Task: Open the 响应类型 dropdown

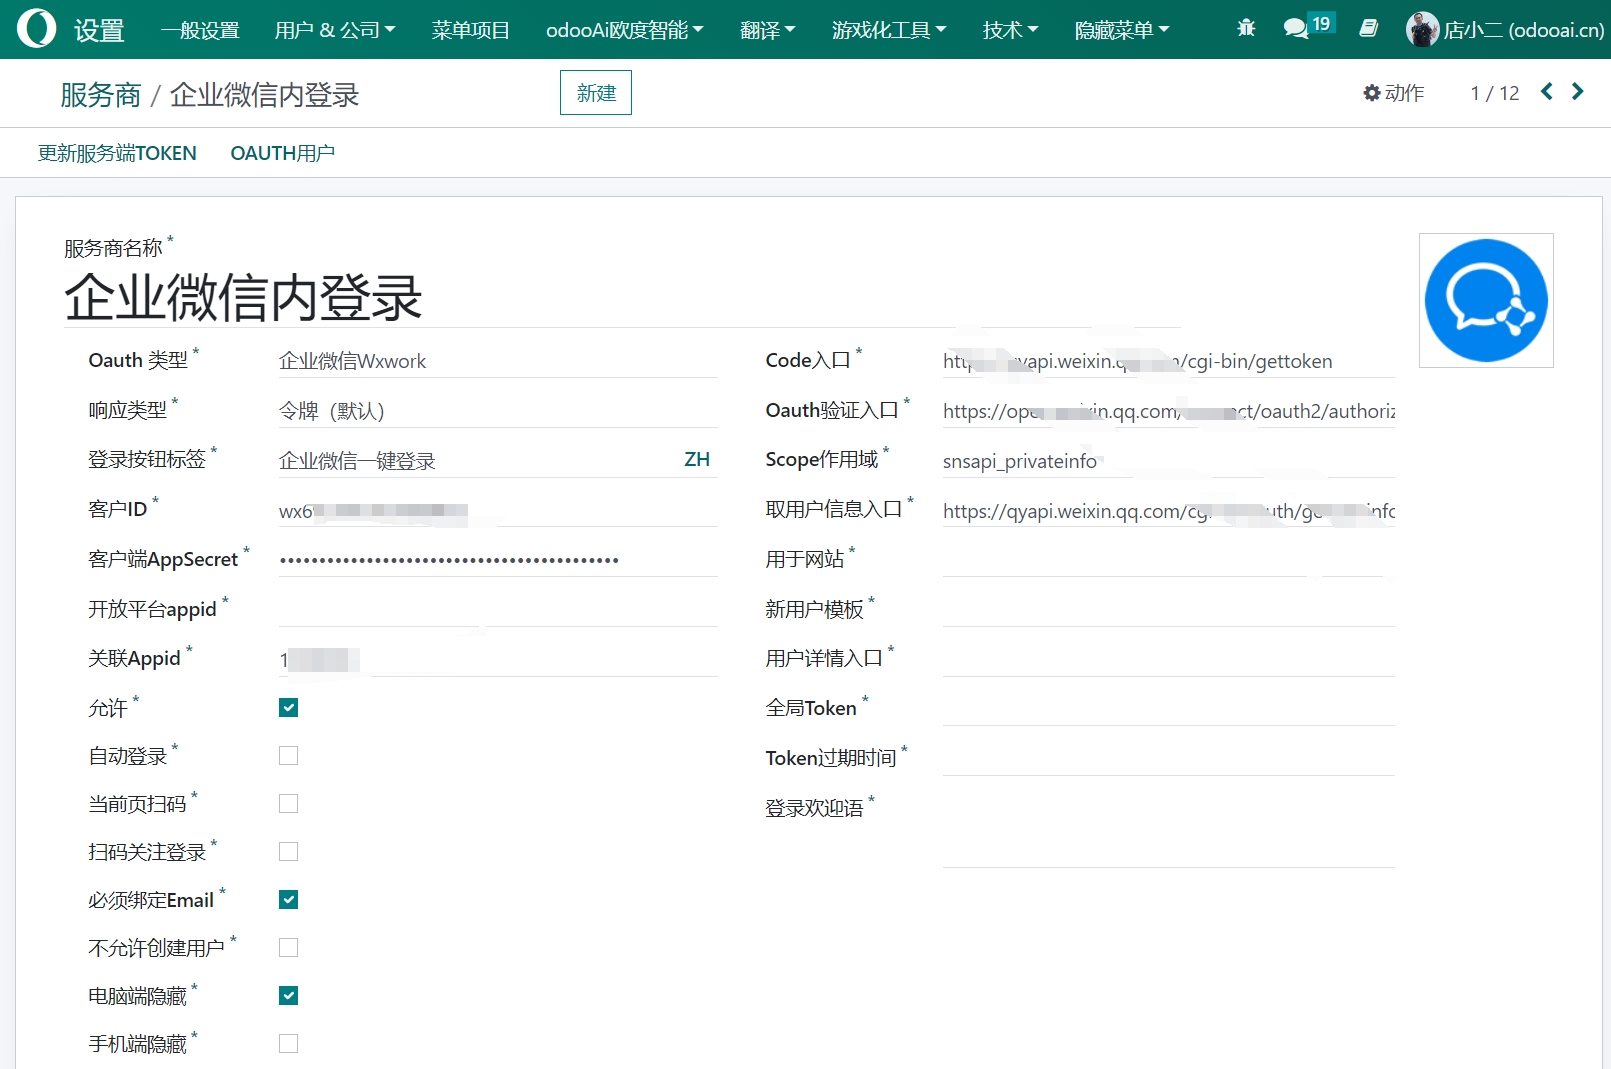Action: click(498, 411)
